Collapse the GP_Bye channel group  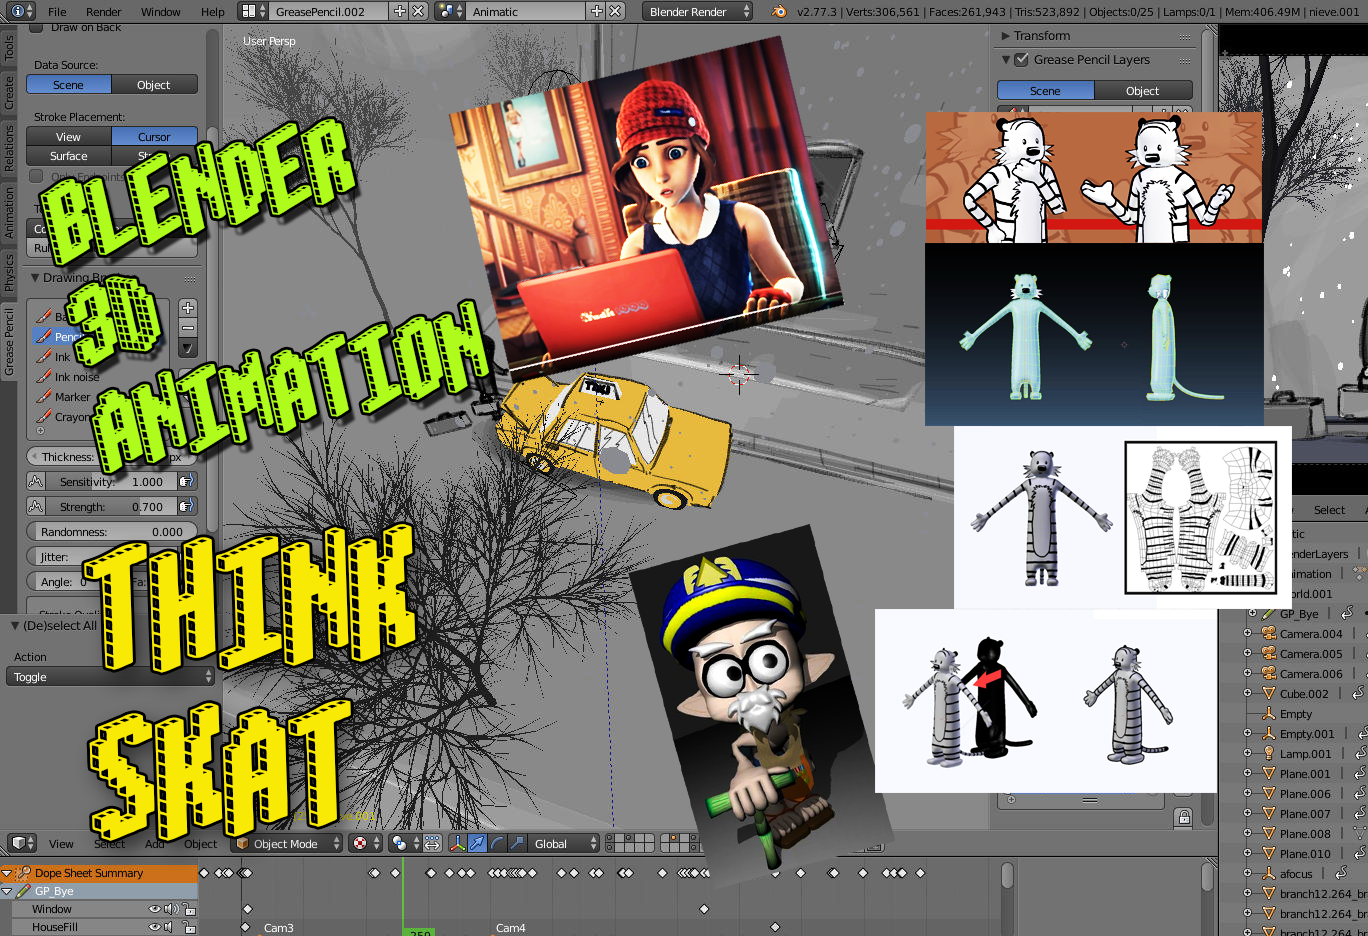(7, 891)
